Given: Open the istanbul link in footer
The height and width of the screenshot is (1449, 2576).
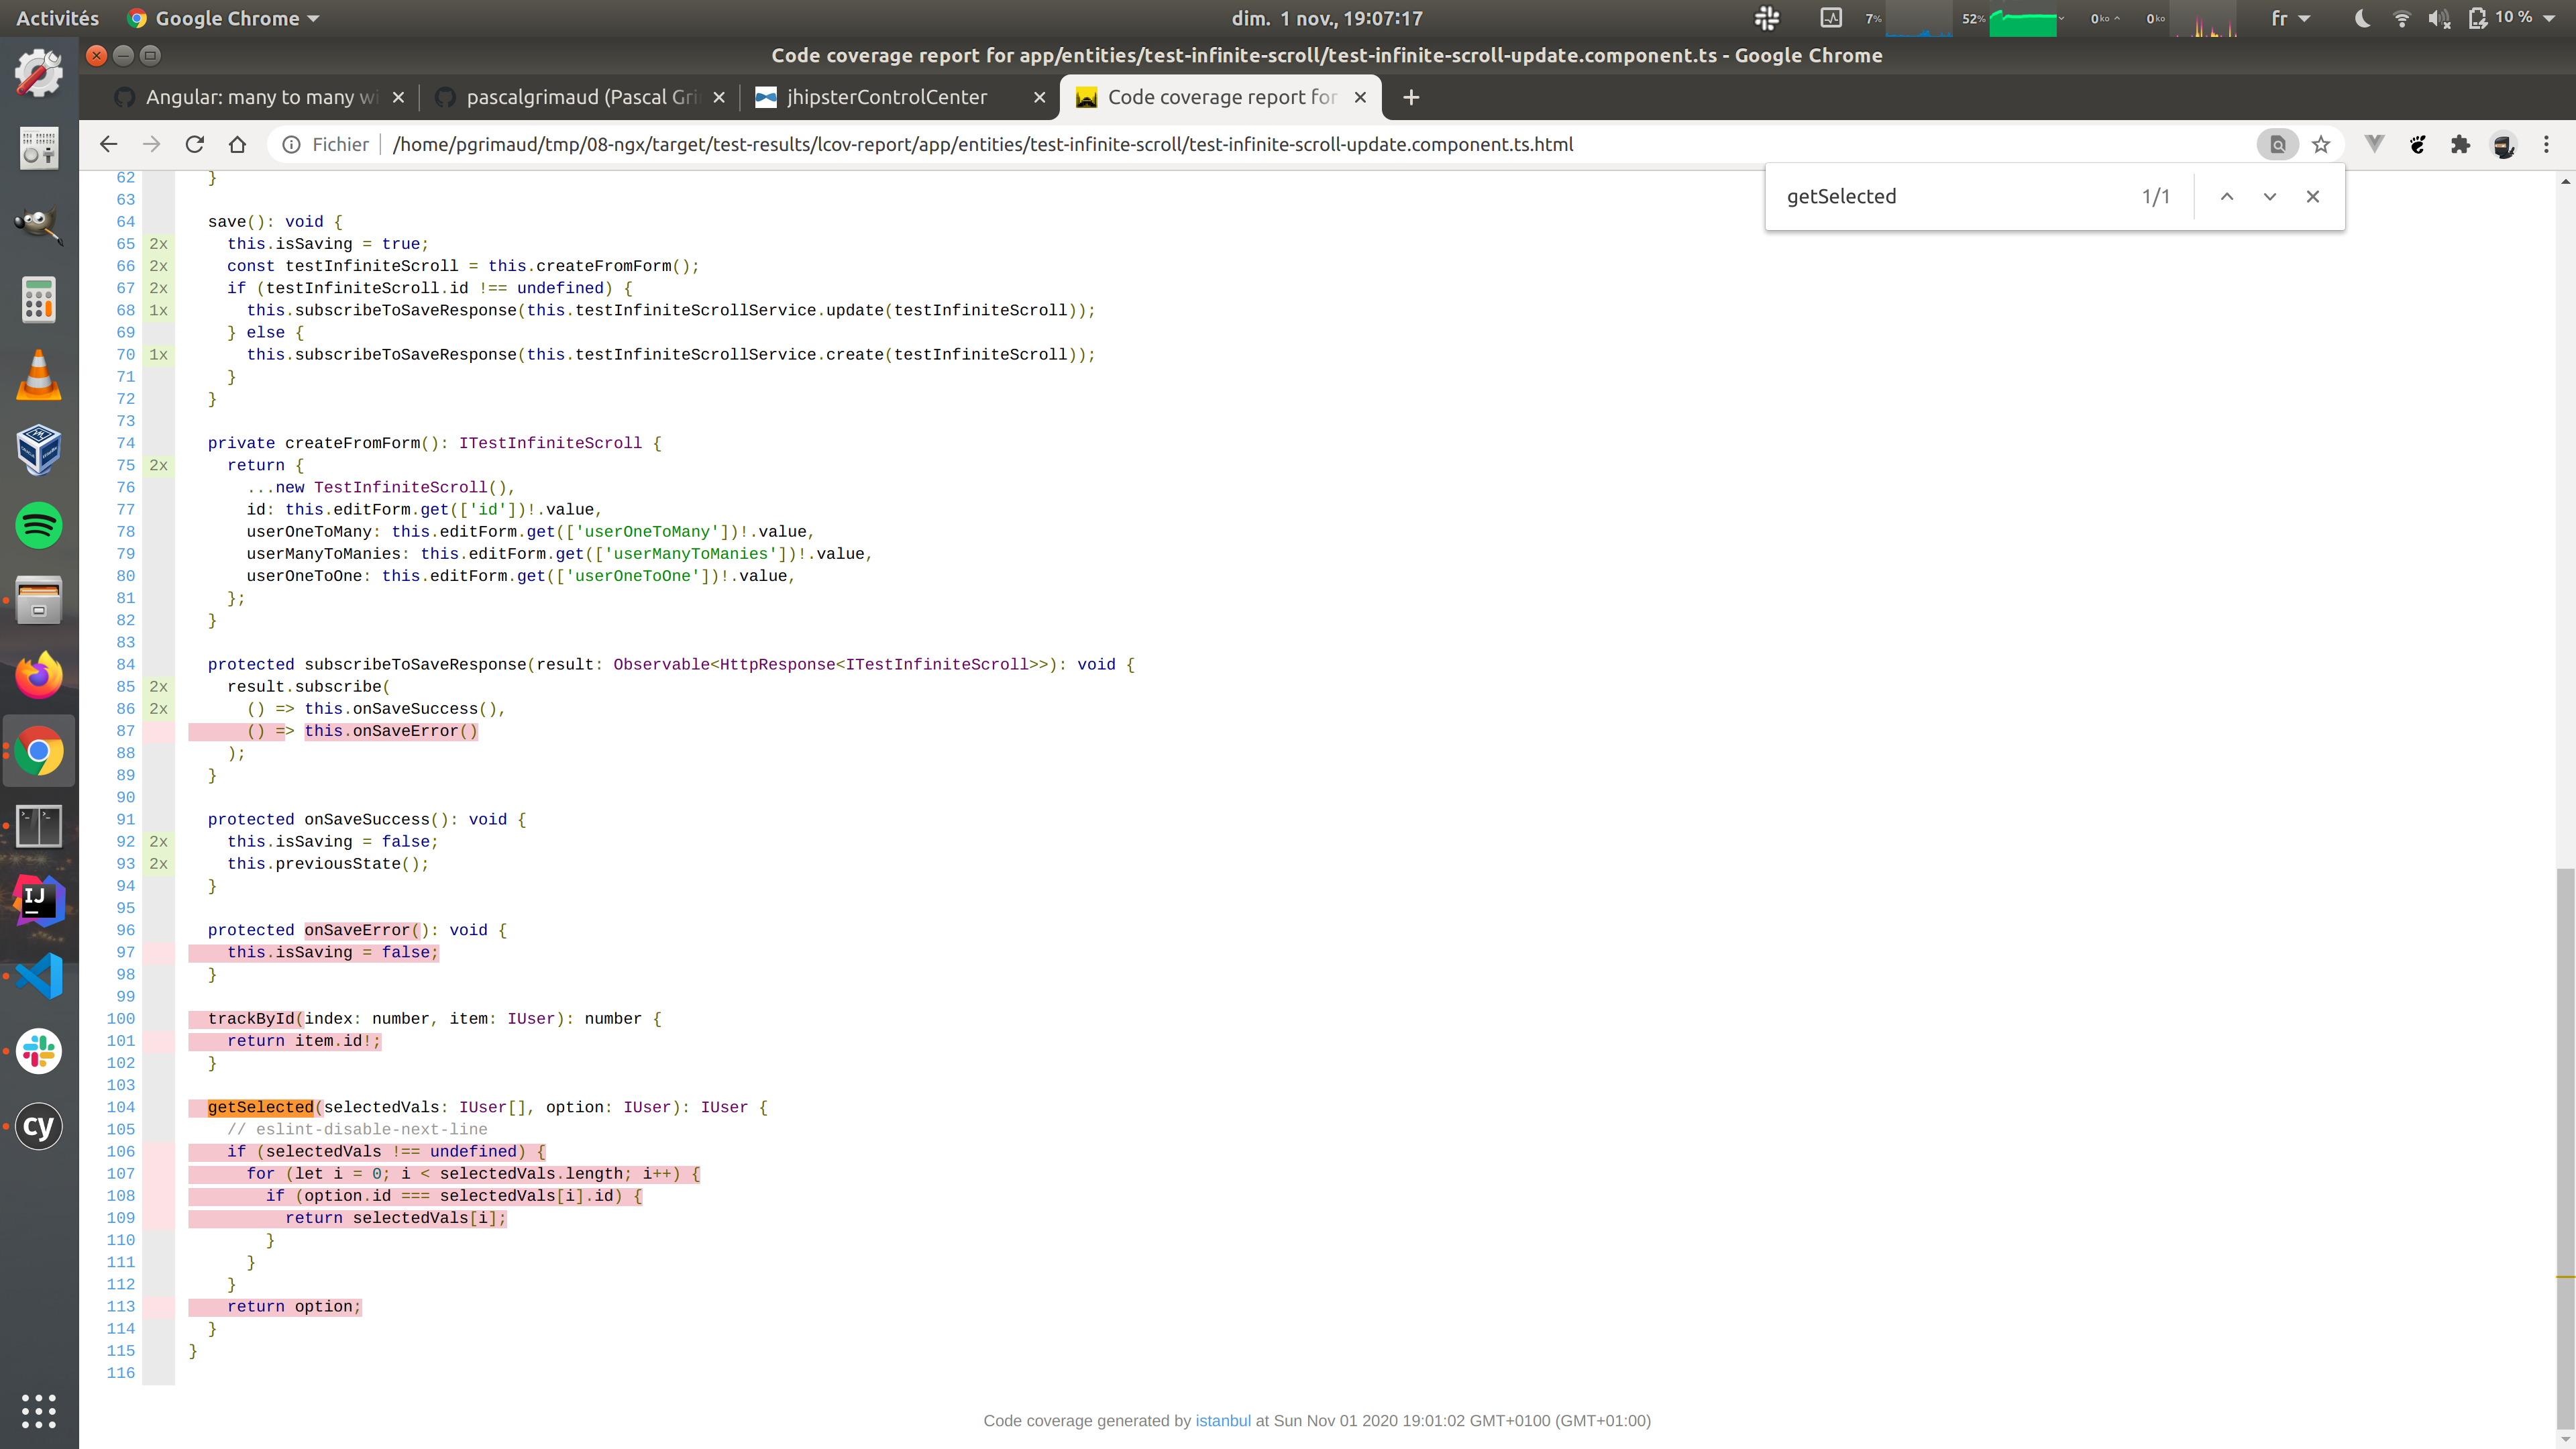Looking at the screenshot, I should (1222, 1420).
